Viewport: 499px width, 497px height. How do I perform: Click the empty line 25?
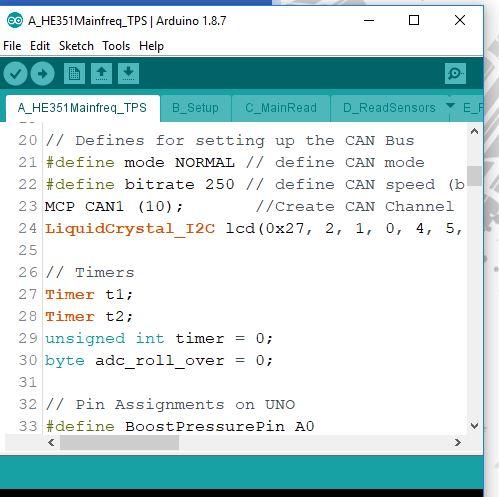(254, 251)
